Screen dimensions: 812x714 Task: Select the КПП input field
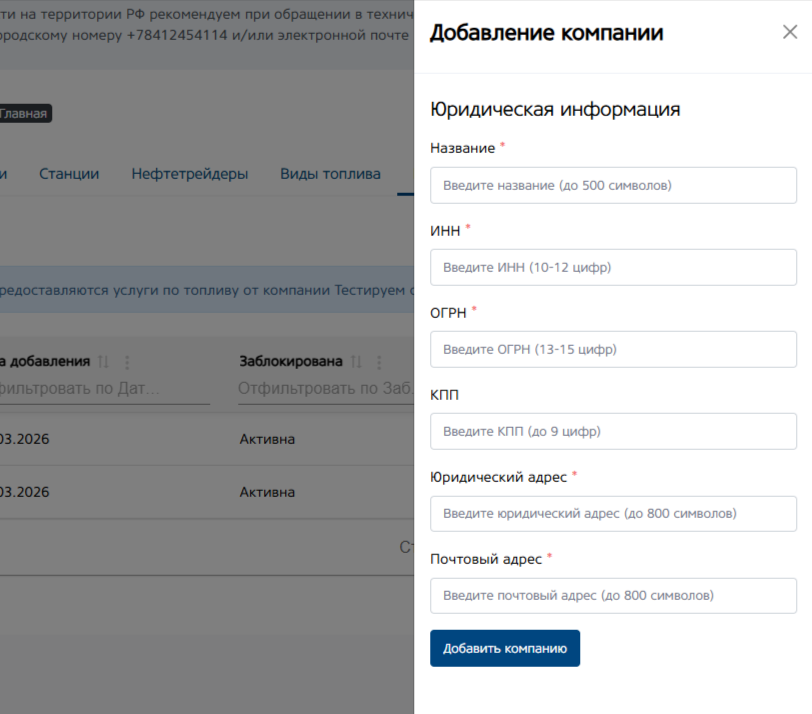tap(613, 432)
